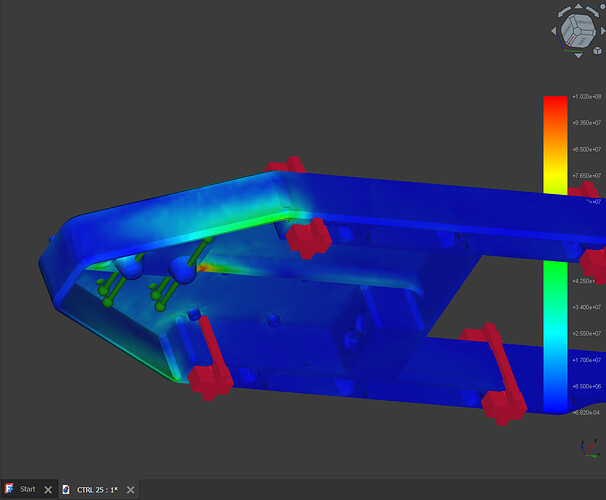606x500 pixels.
Task: Click the up arrow on the navigation cube
Action: (x=577, y=7)
